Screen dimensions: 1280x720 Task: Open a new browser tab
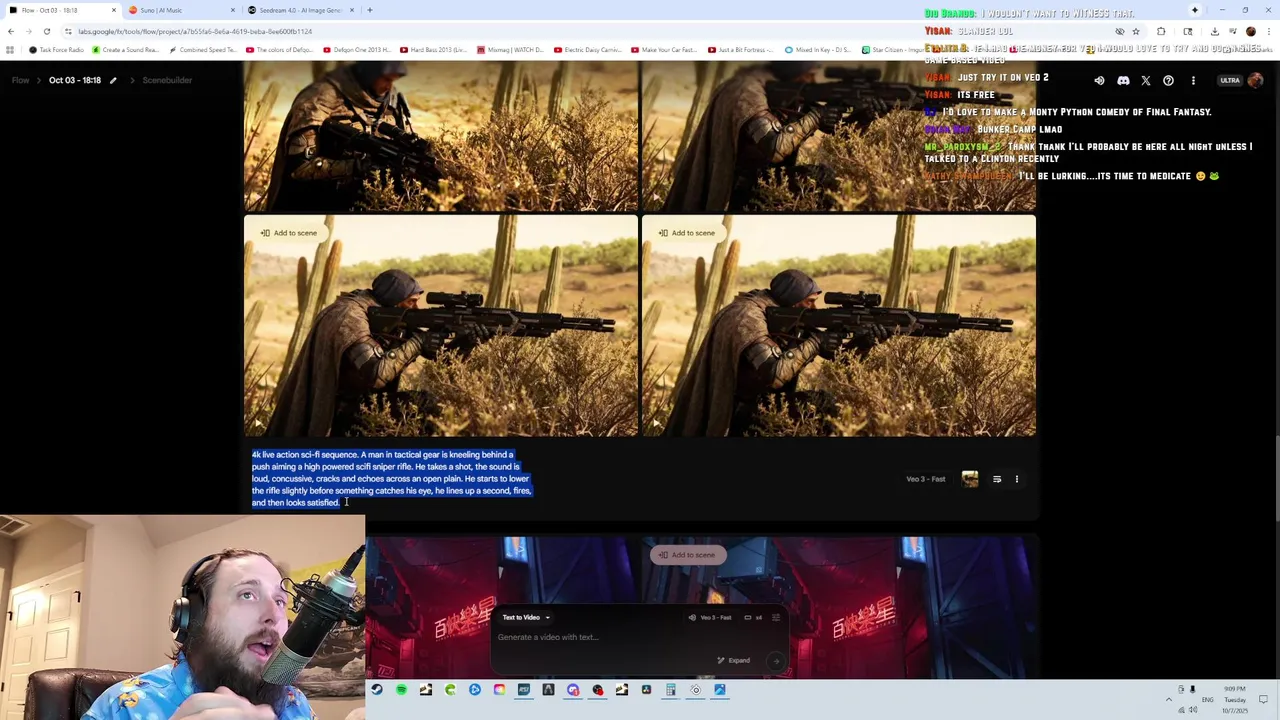370,10
